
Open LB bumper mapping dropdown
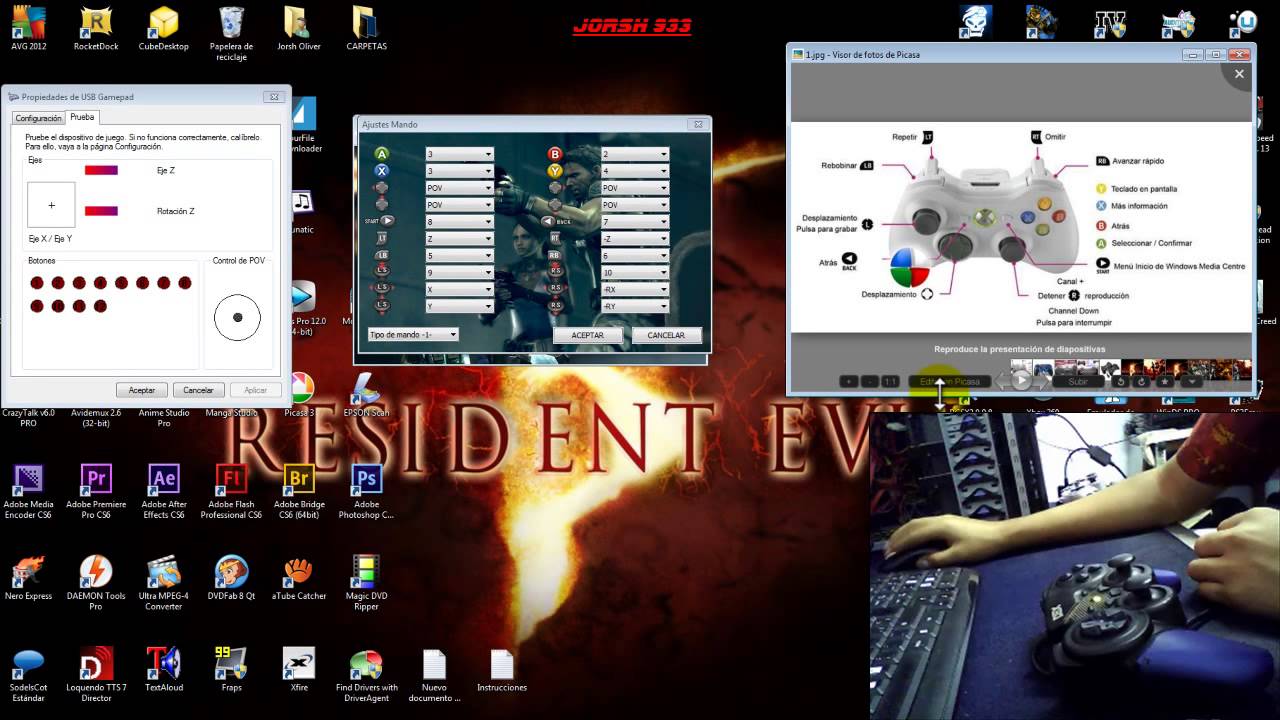pos(459,256)
